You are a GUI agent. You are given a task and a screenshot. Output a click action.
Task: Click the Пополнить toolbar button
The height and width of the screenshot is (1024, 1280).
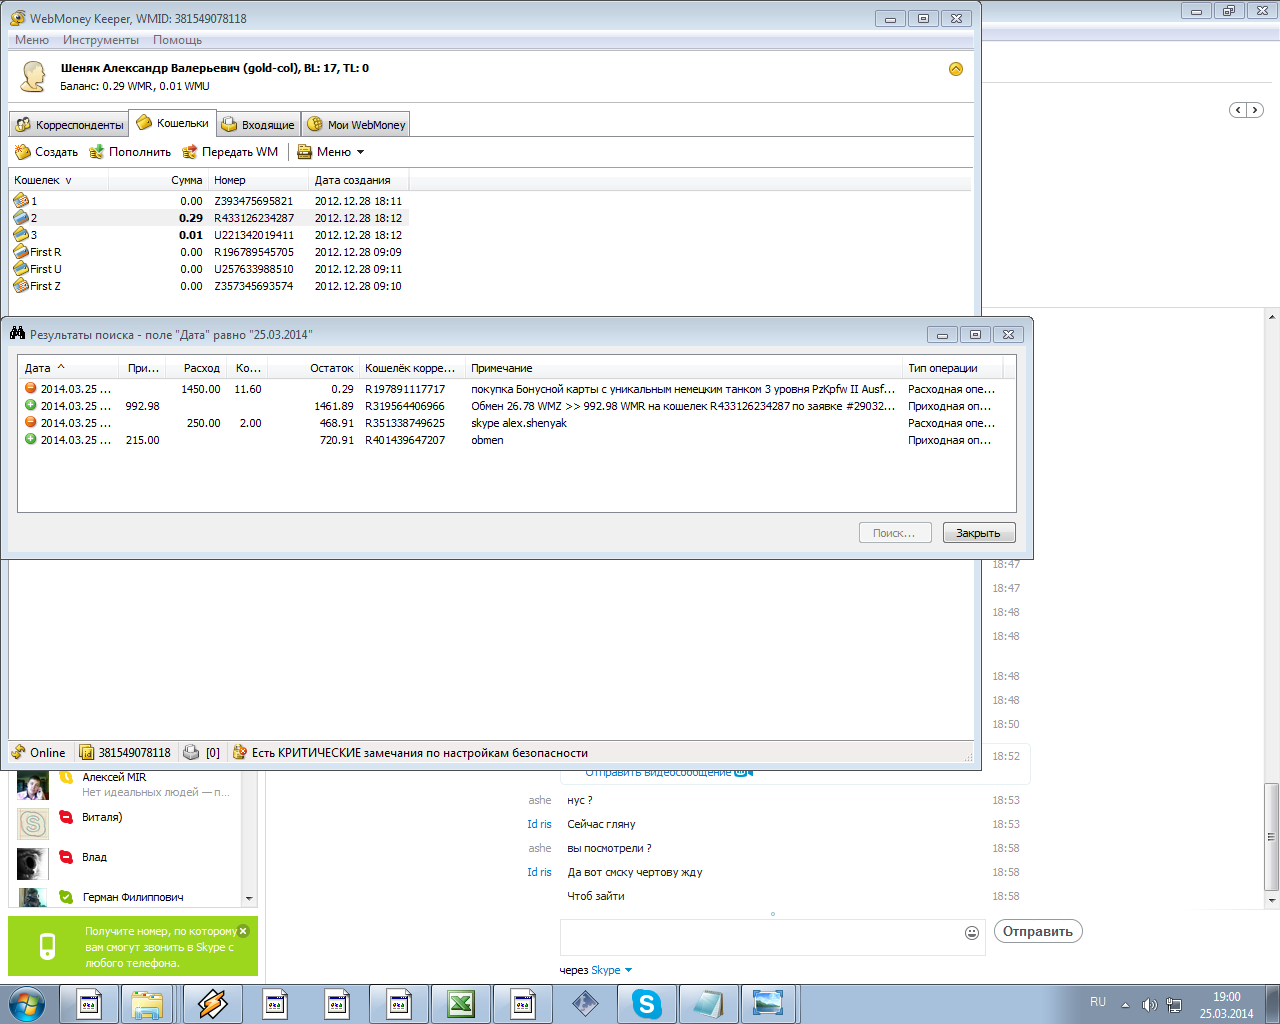pos(130,152)
